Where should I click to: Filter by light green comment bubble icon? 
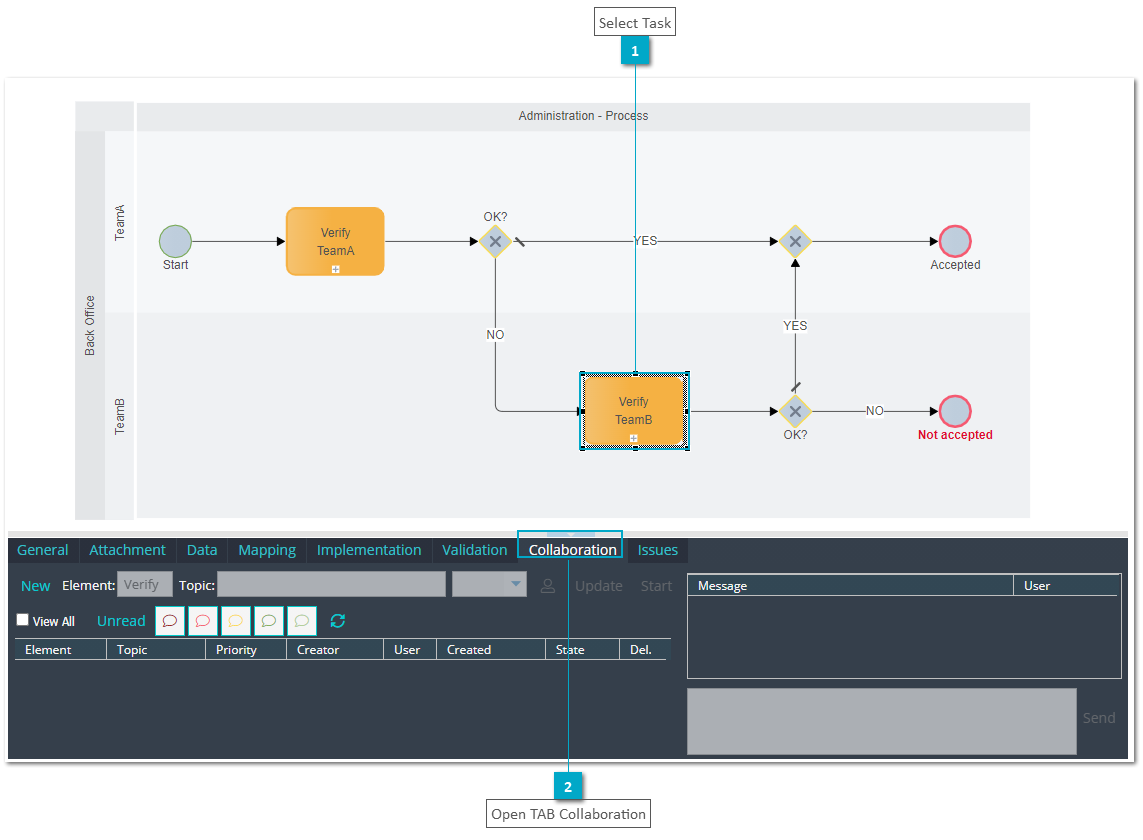pyautogui.click(x=302, y=621)
